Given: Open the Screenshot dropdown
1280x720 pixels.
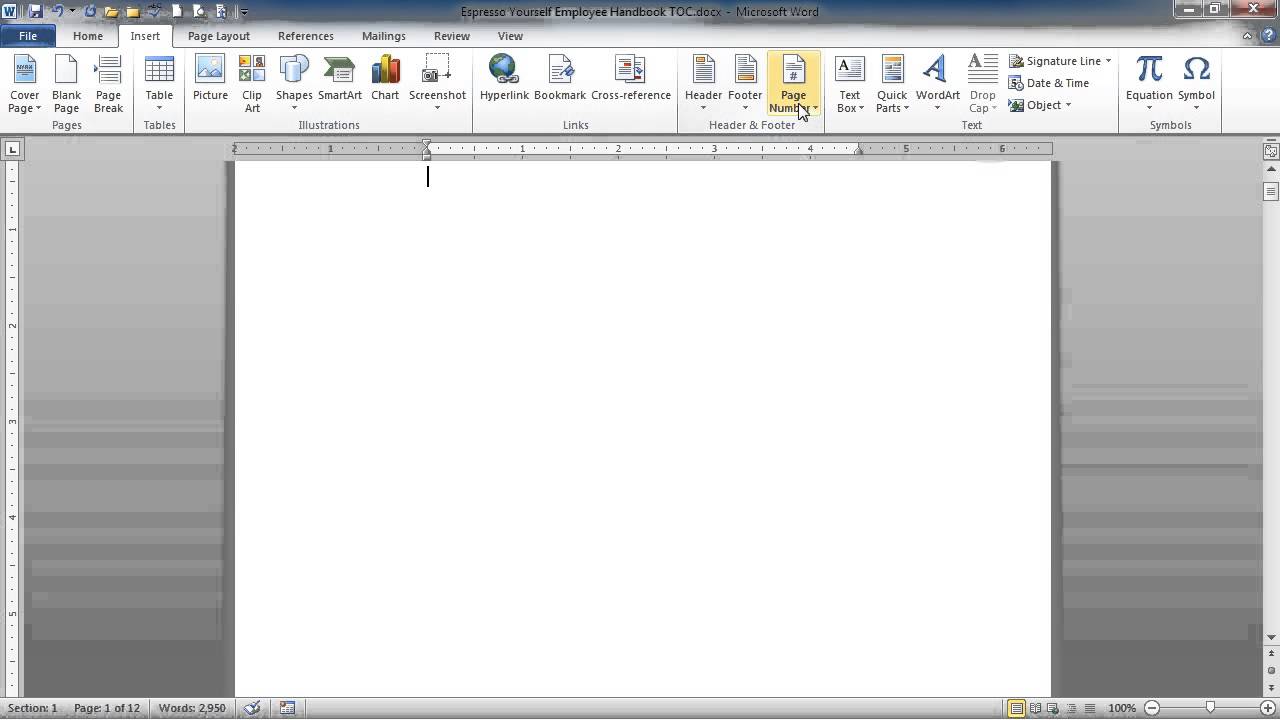Looking at the screenshot, I should coord(437,84).
